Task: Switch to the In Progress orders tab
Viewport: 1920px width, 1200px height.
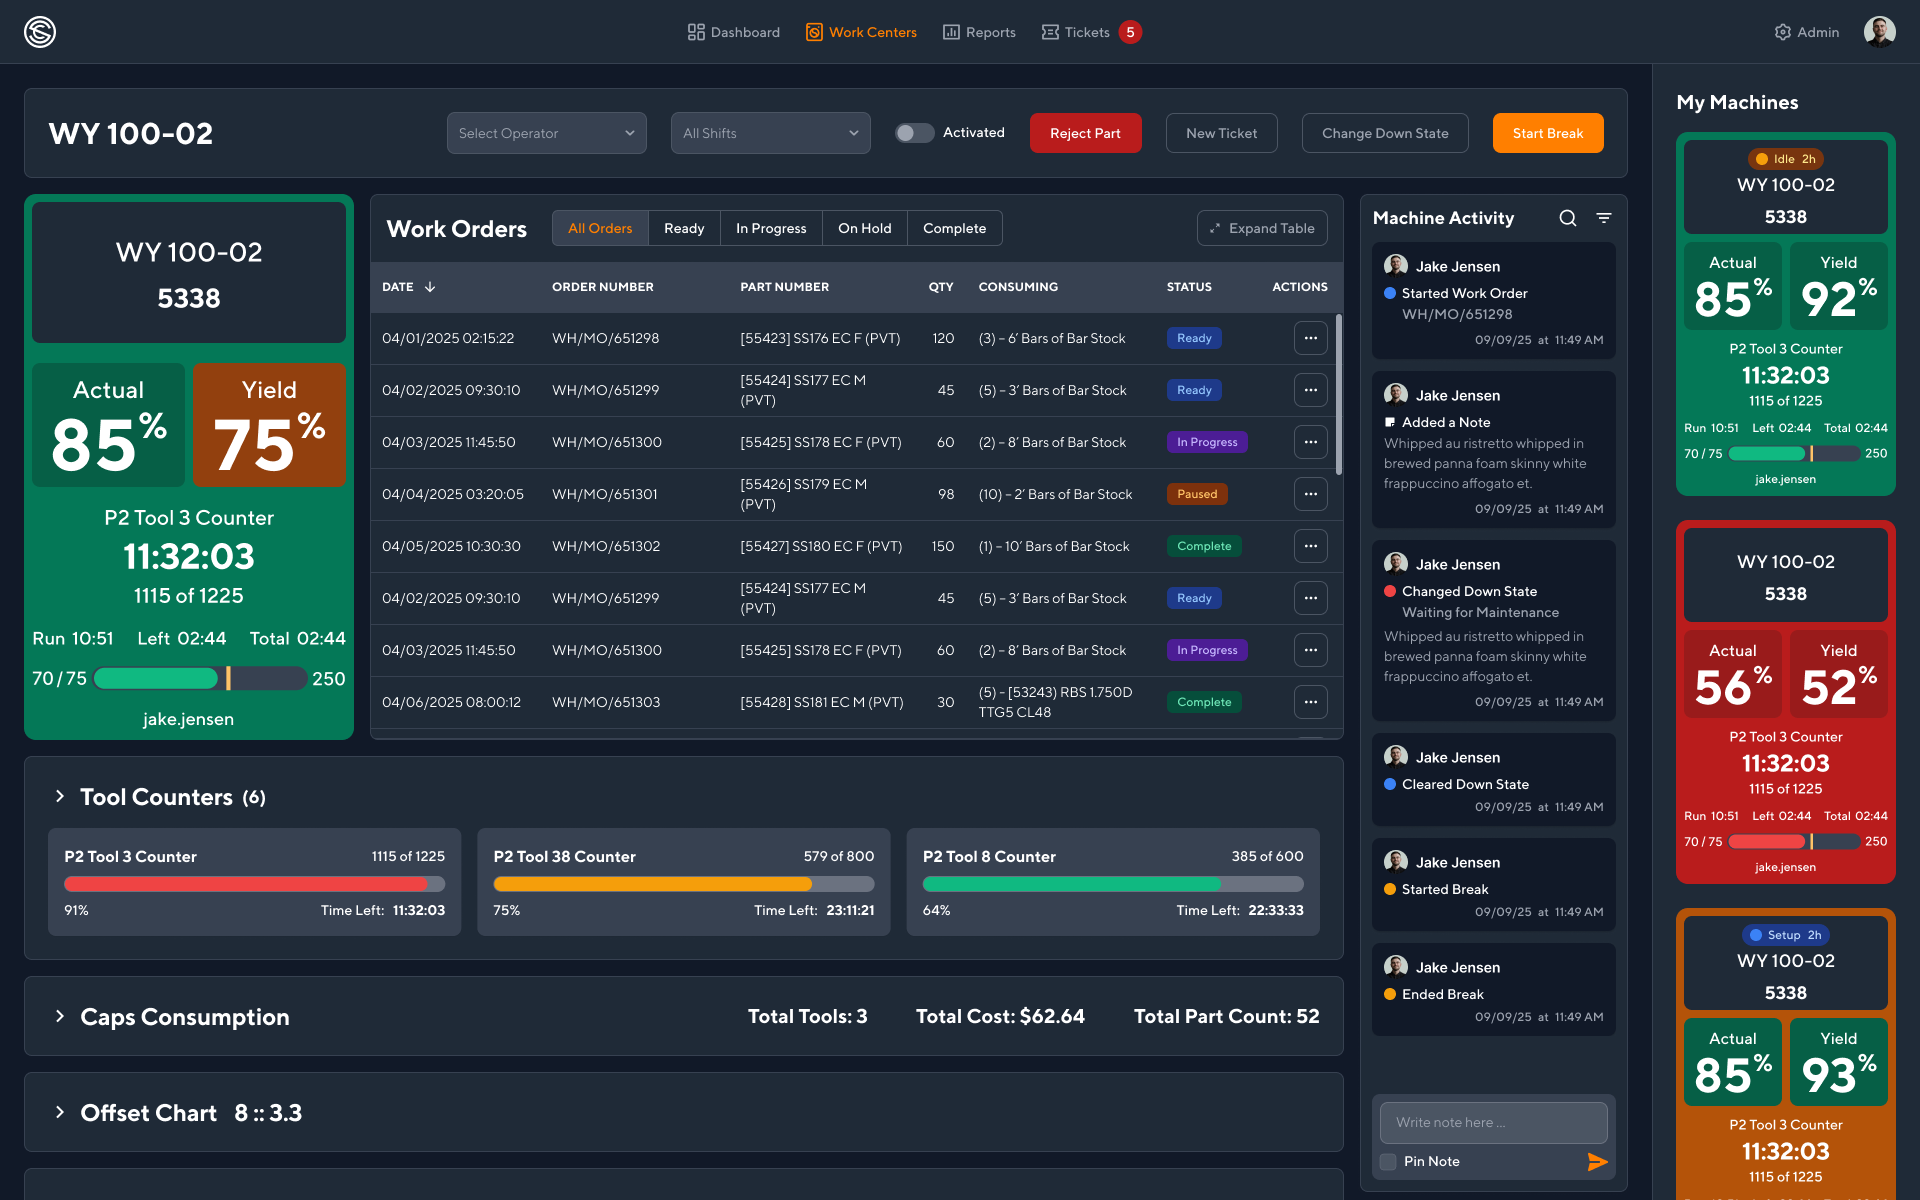Action: coord(771,228)
